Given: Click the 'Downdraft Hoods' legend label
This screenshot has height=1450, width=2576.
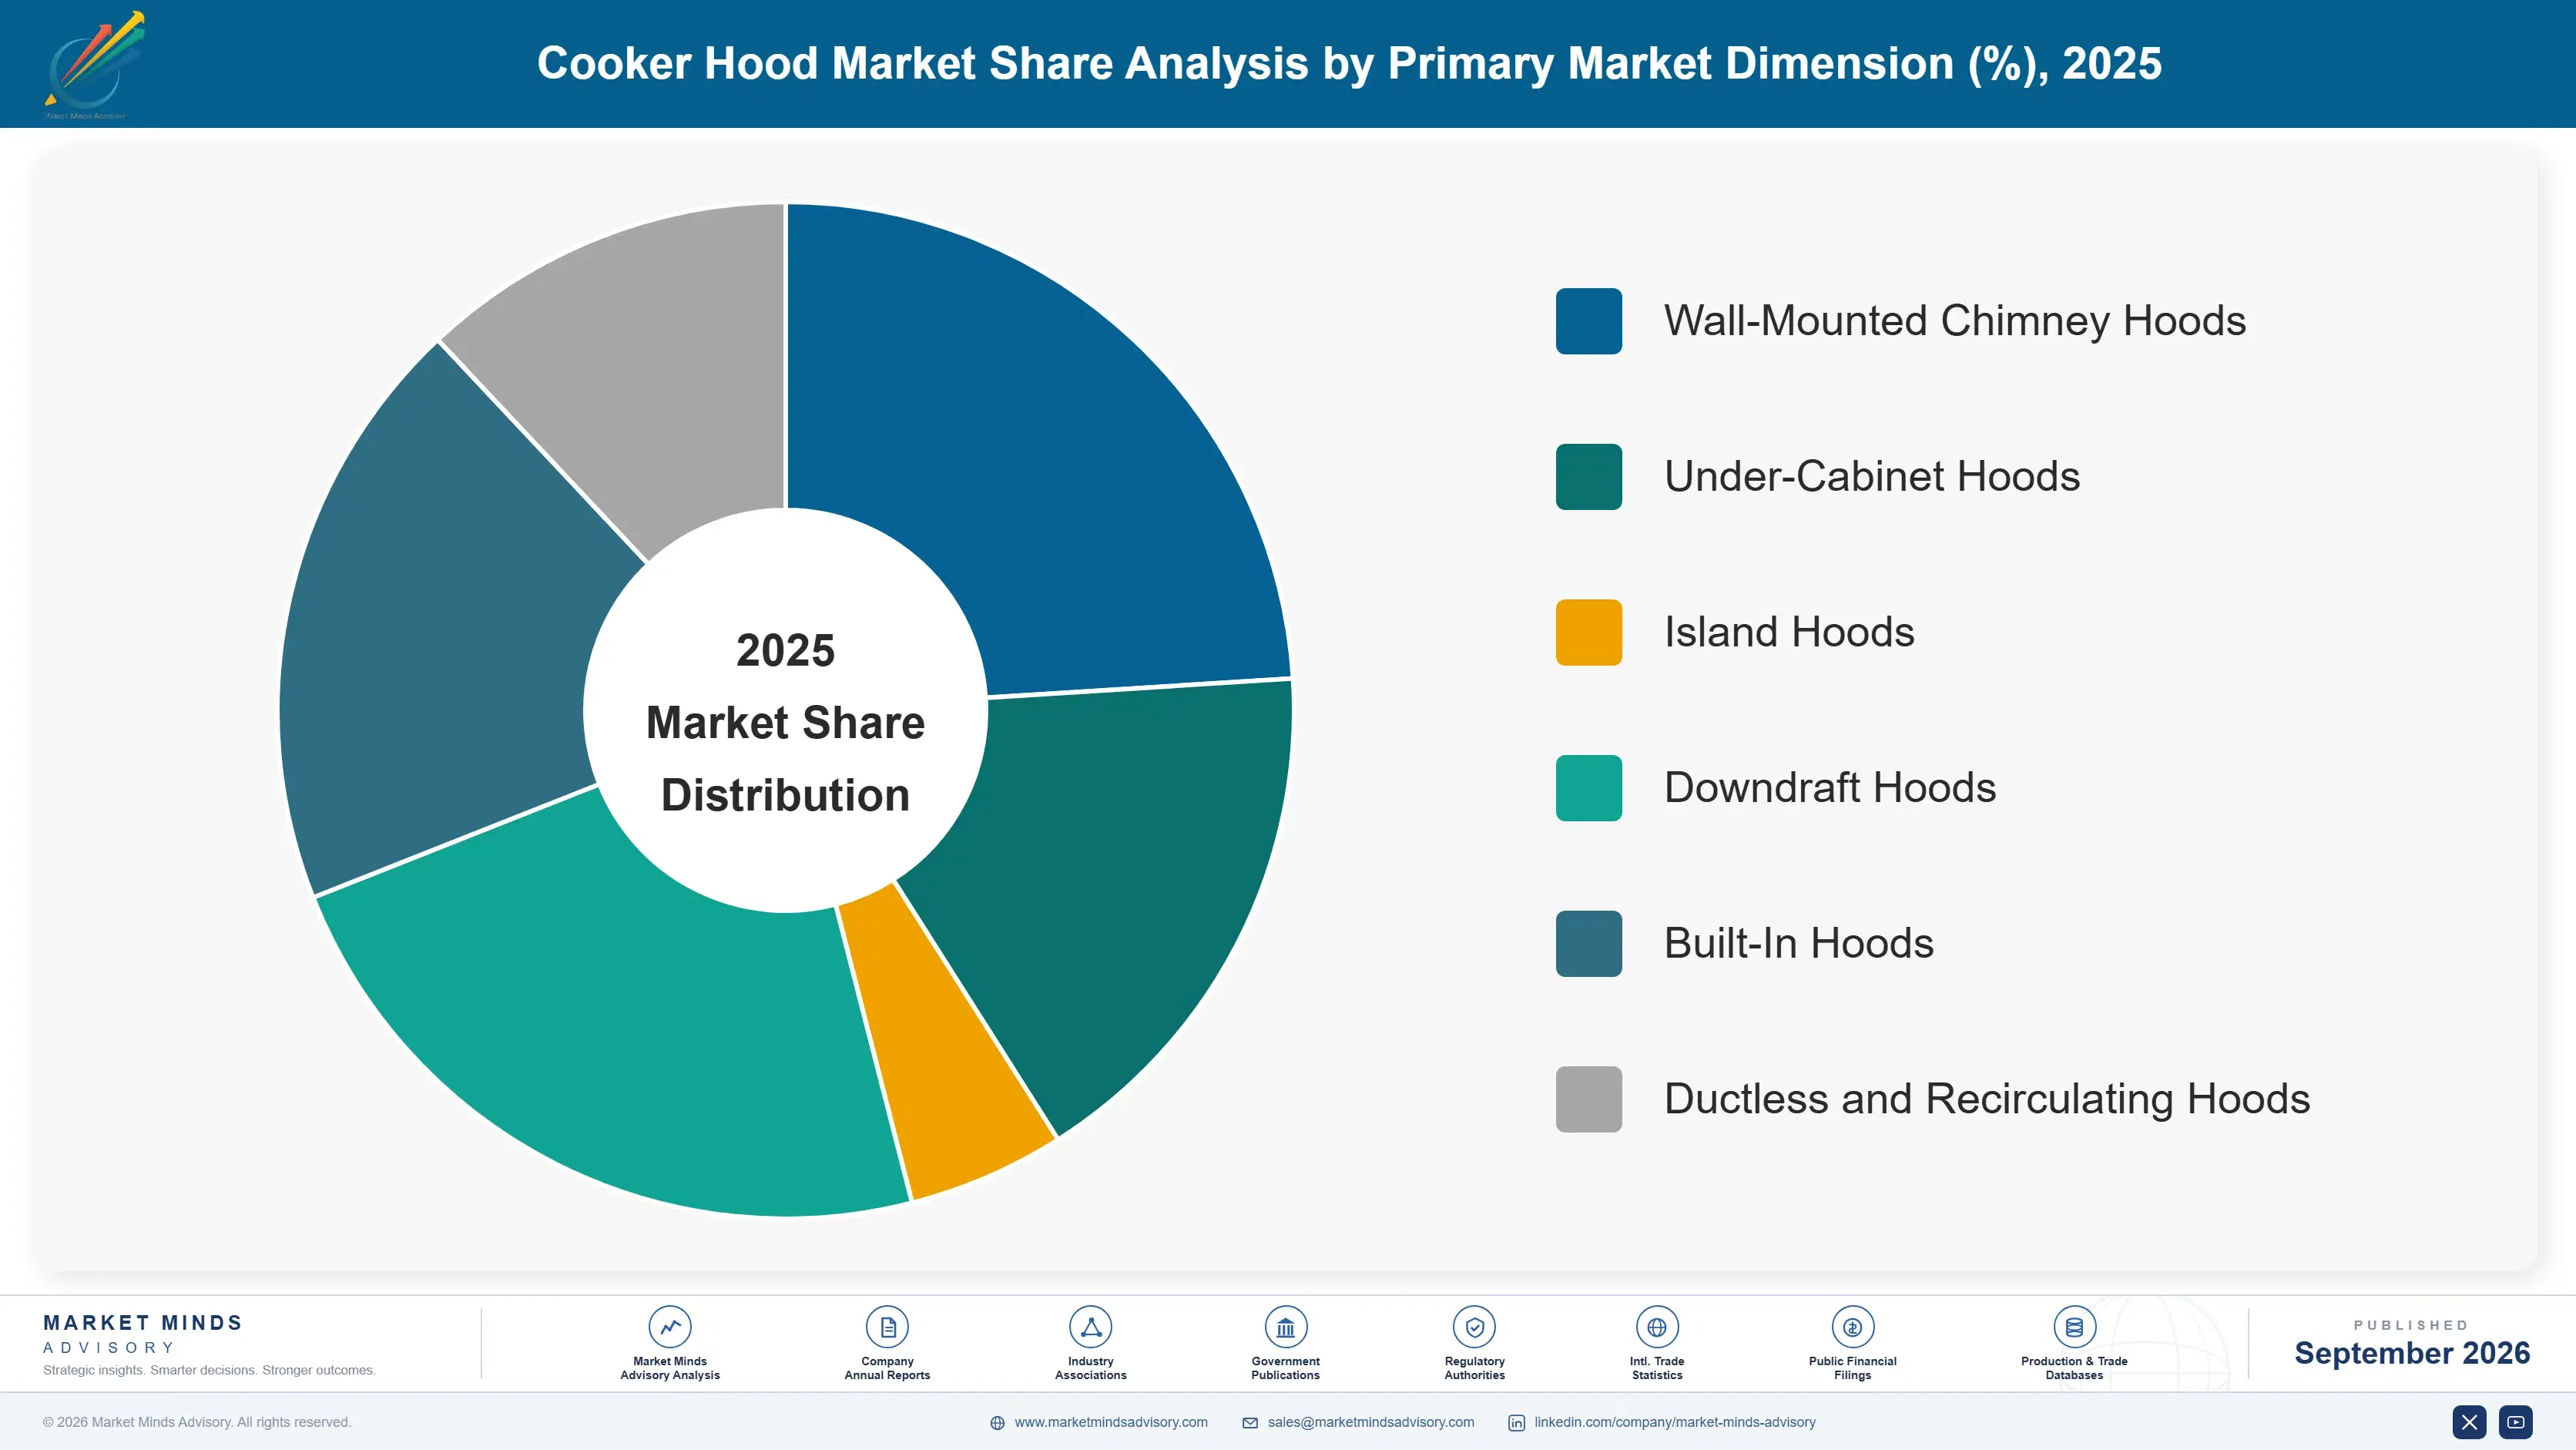Looking at the screenshot, I should (x=1829, y=788).
